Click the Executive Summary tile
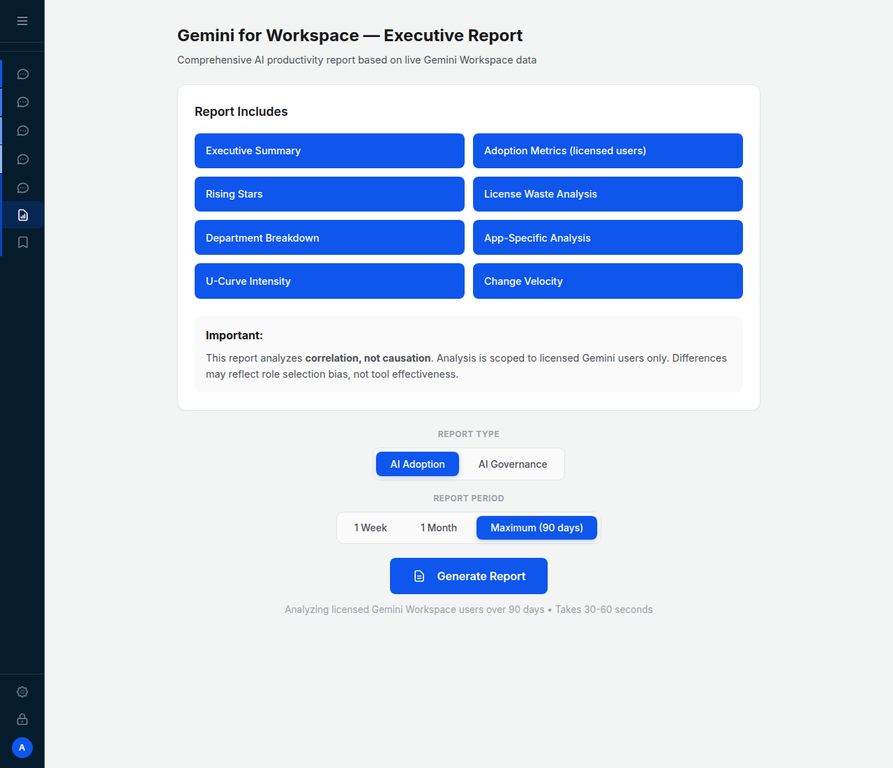 coord(329,151)
